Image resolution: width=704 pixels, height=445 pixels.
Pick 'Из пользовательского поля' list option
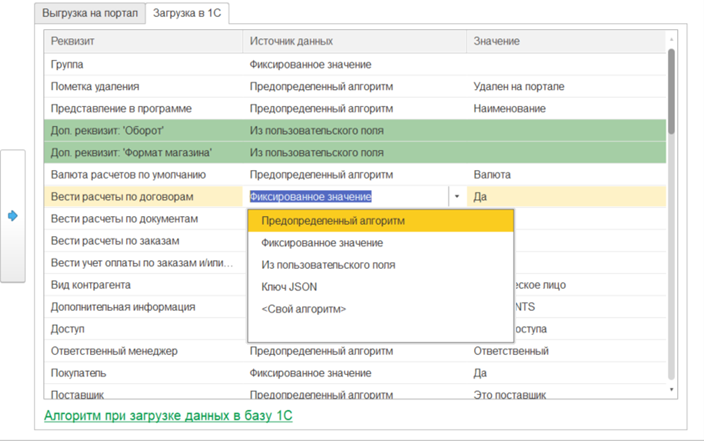pyautogui.click(x=328, y=265)
